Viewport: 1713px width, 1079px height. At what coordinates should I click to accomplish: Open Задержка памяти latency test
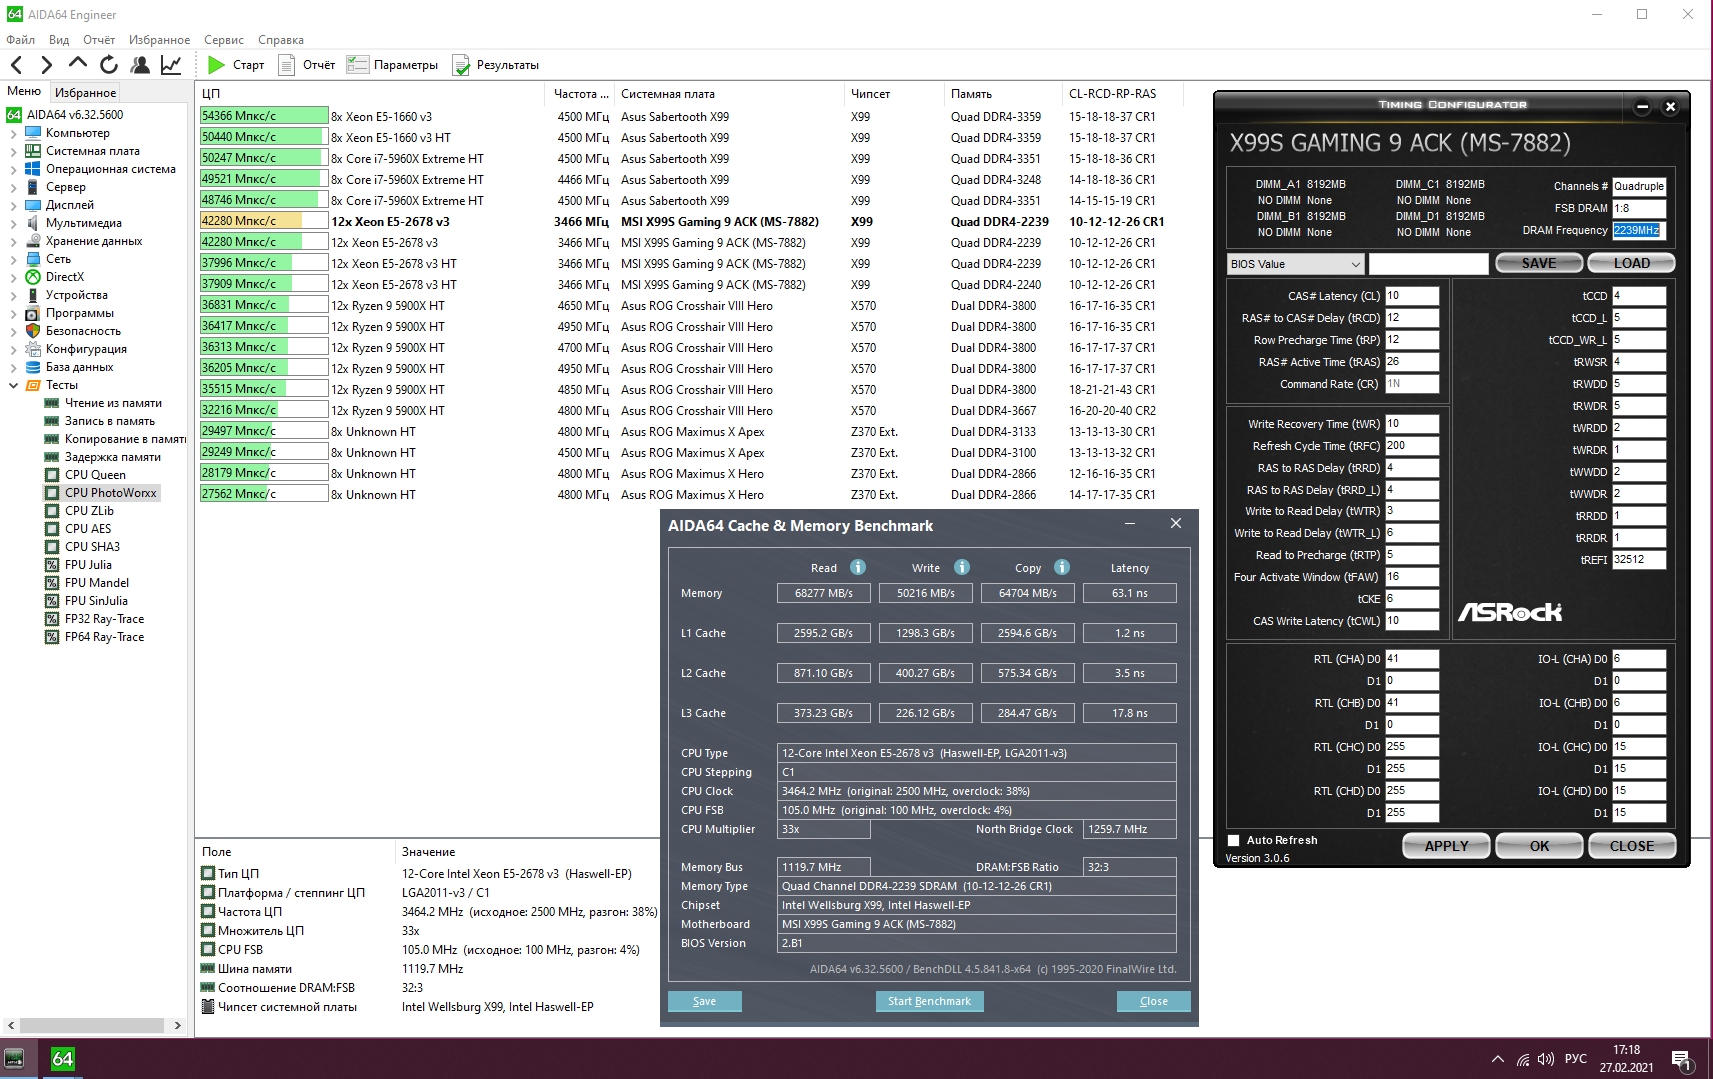[113, 457]
